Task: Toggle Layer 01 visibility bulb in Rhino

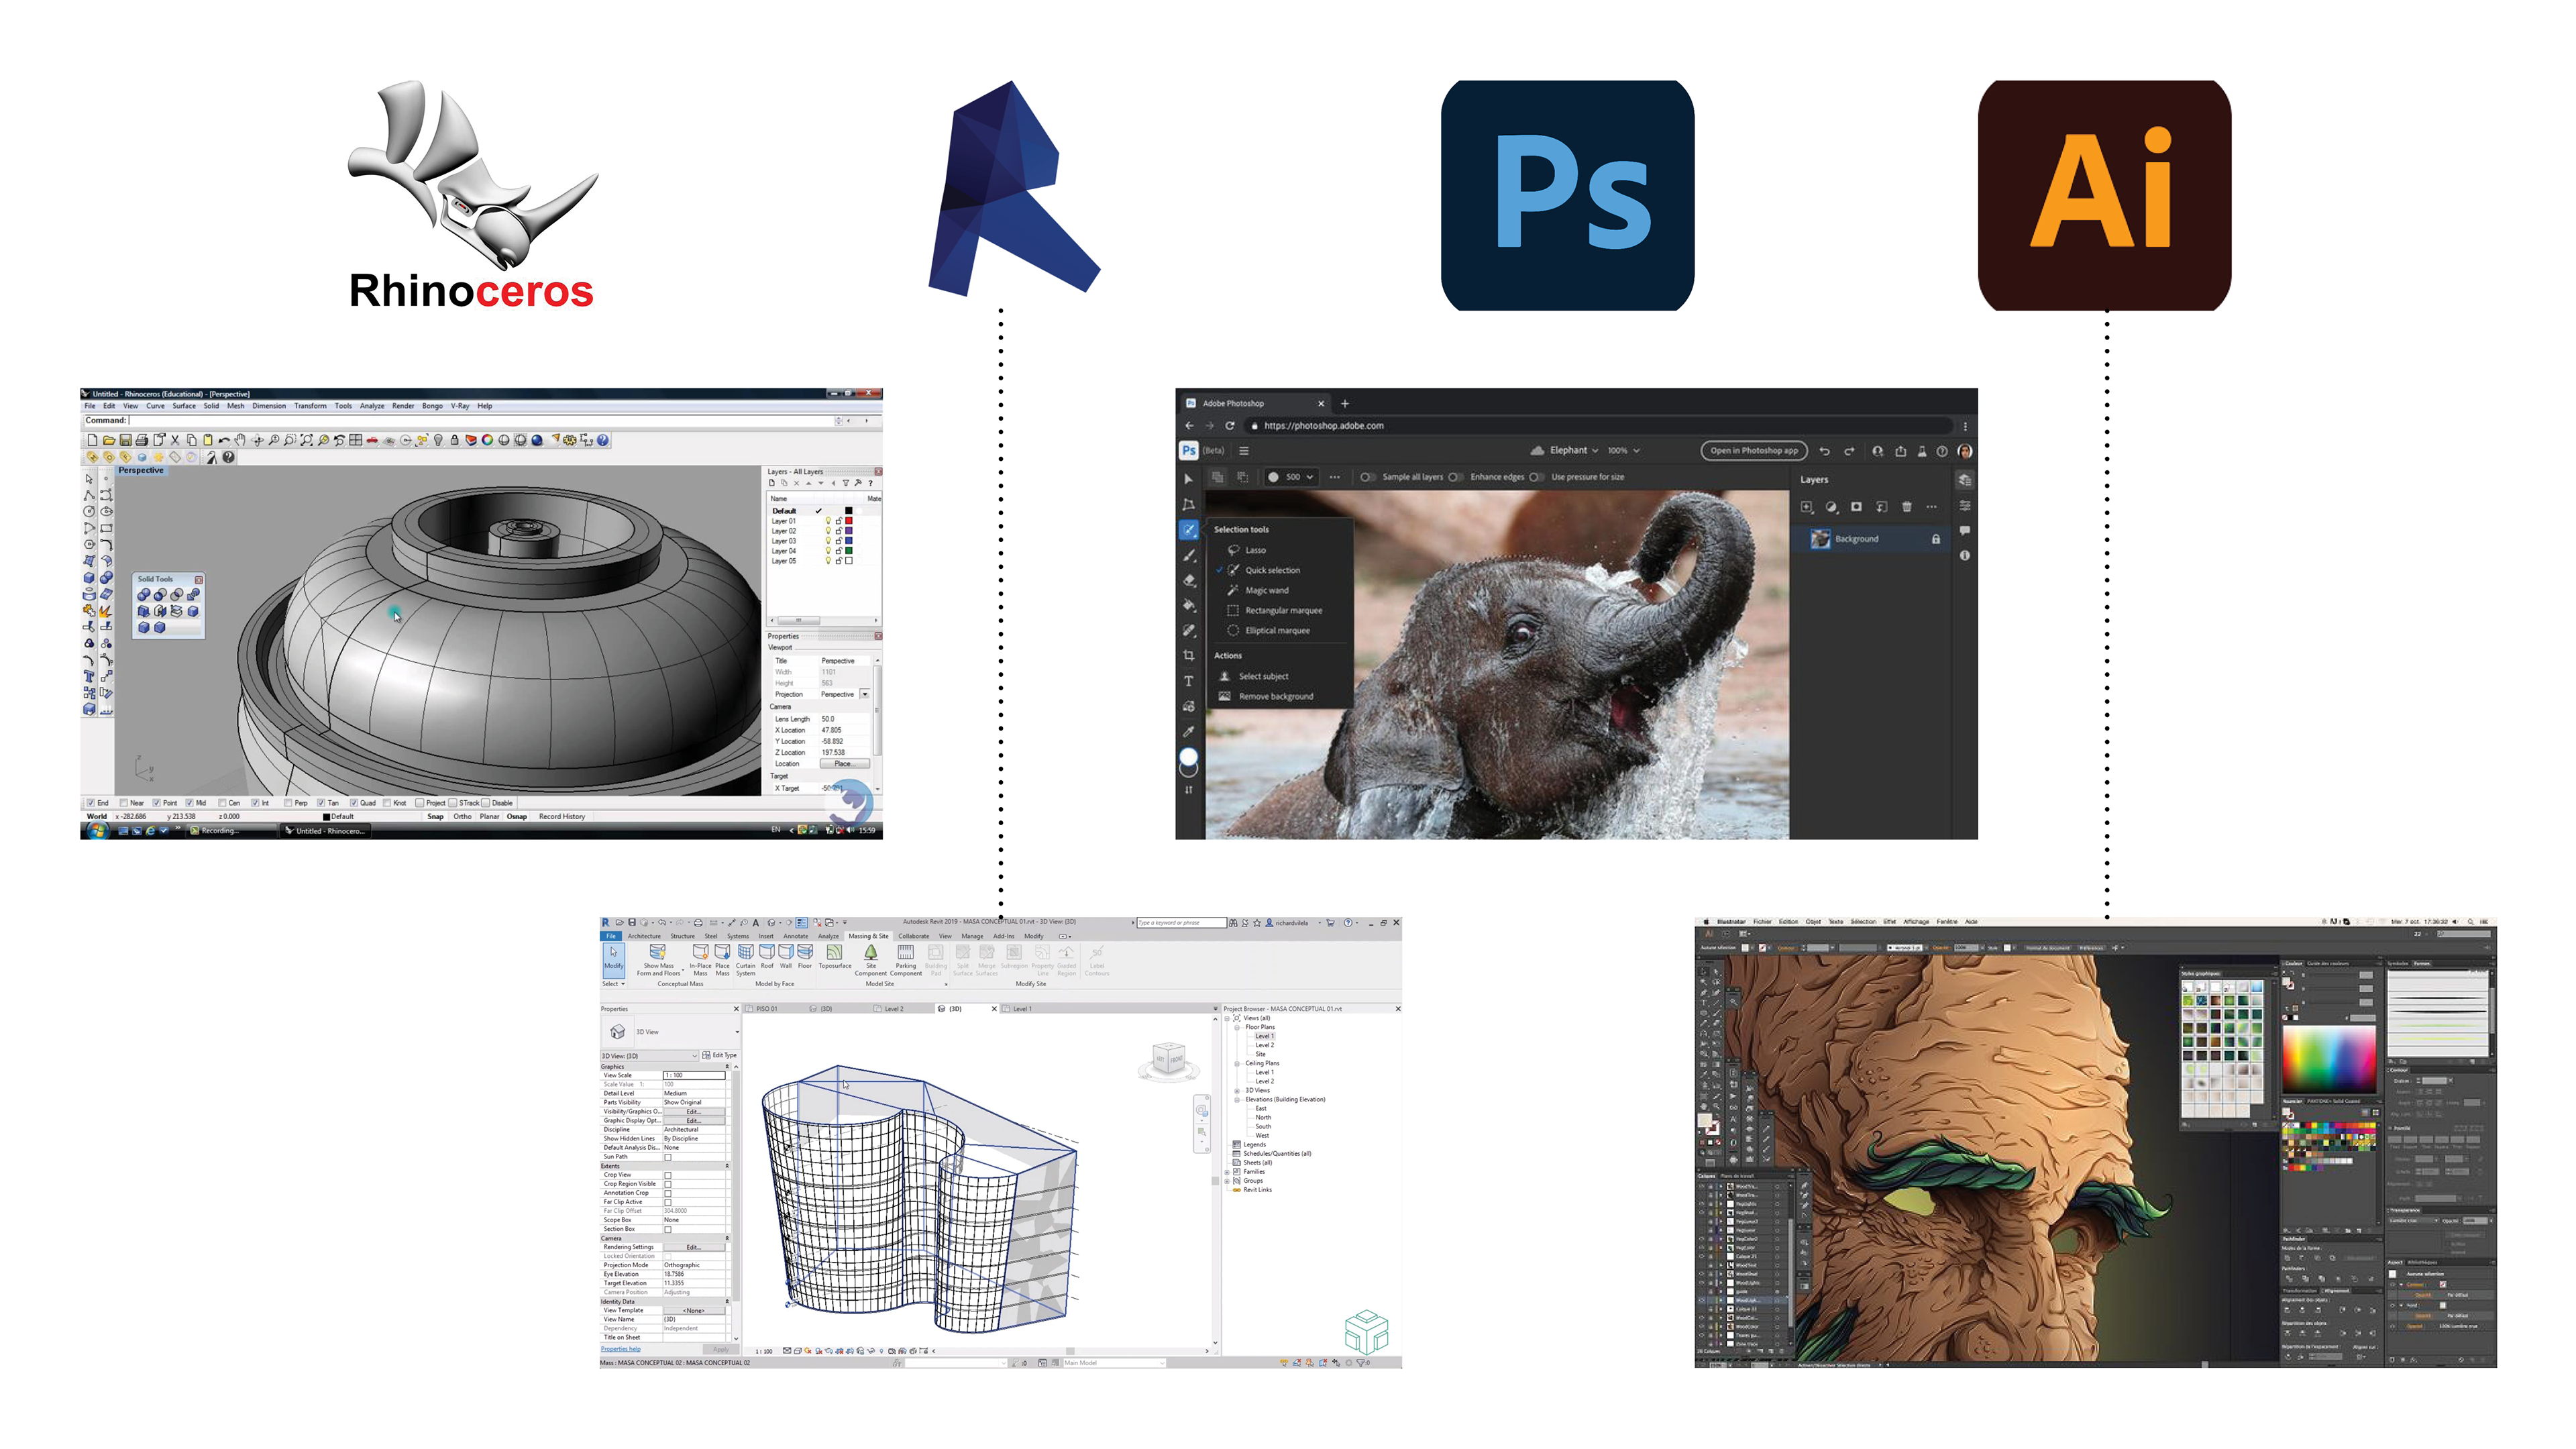Action: (x=828, y=521)
